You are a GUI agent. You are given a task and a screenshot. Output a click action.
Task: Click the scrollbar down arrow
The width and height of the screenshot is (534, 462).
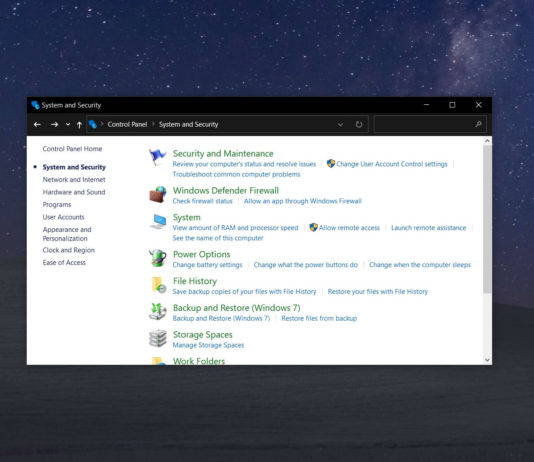pos(487,360)
